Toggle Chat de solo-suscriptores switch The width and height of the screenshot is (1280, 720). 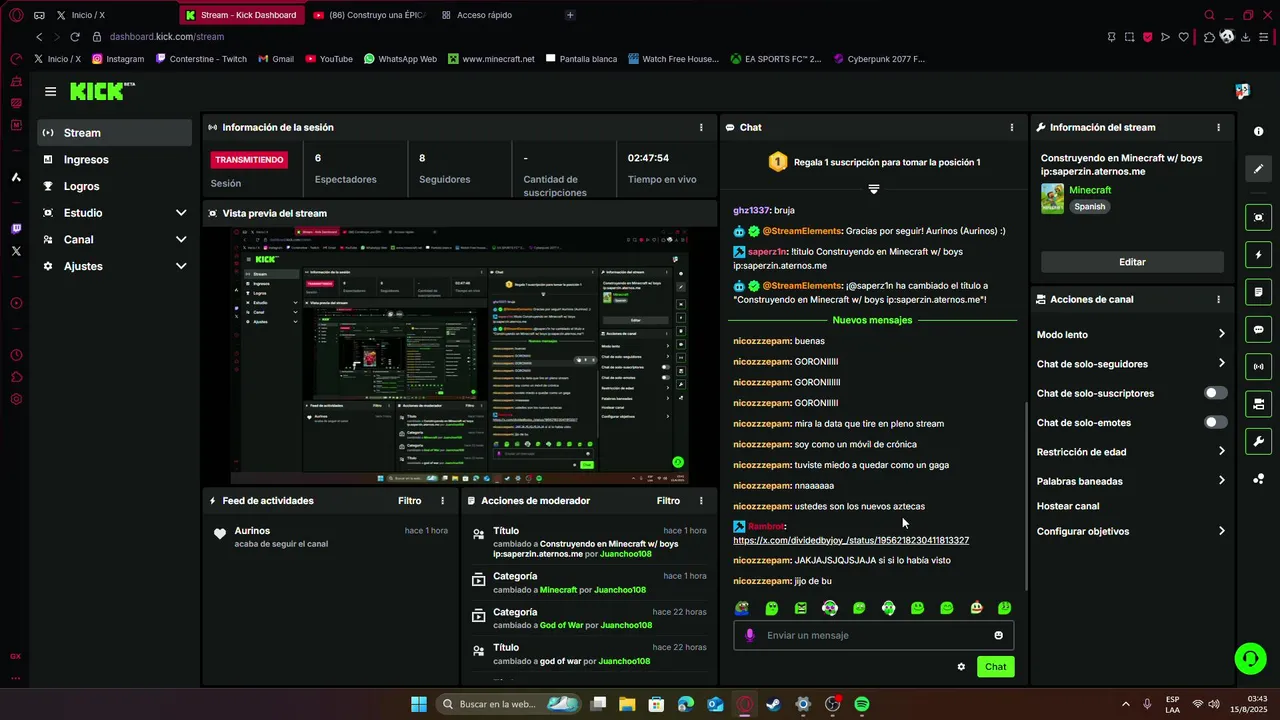point(1215,393)
